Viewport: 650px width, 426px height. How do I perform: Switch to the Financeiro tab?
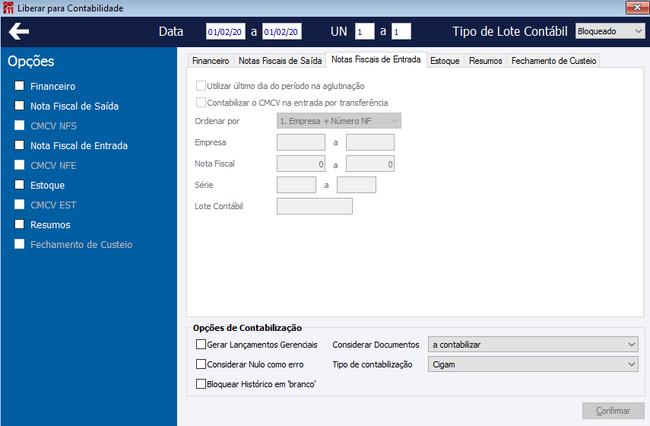click(211, 61)
